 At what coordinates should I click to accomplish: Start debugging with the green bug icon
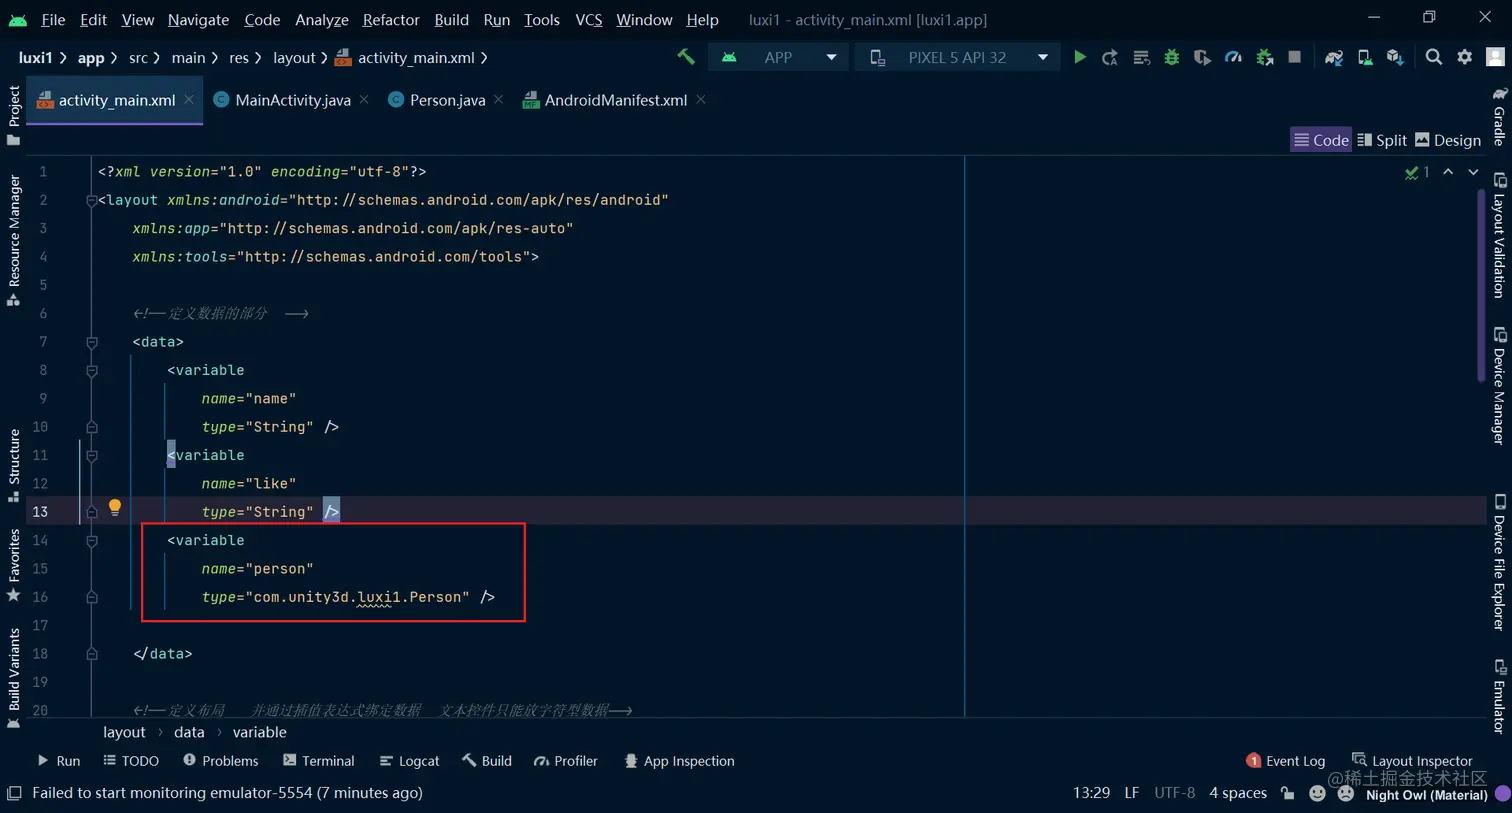click(1172, 57)
